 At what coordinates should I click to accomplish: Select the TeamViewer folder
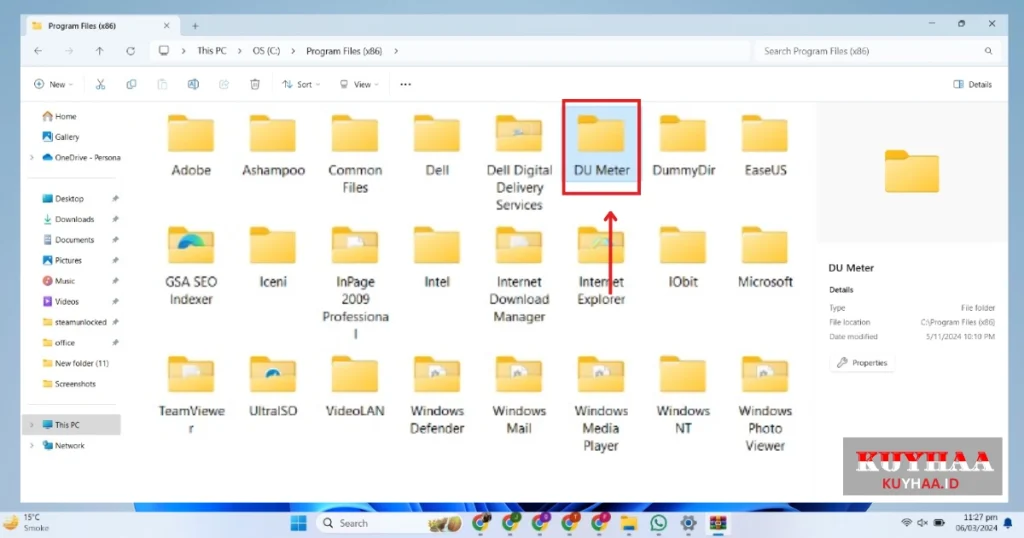[191, 394]
